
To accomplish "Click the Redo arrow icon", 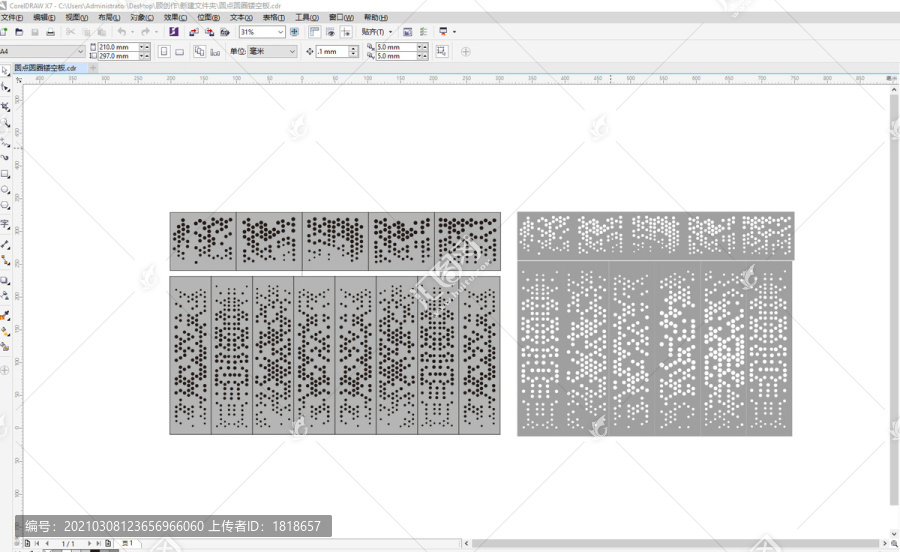I will [x=145, y=32].
